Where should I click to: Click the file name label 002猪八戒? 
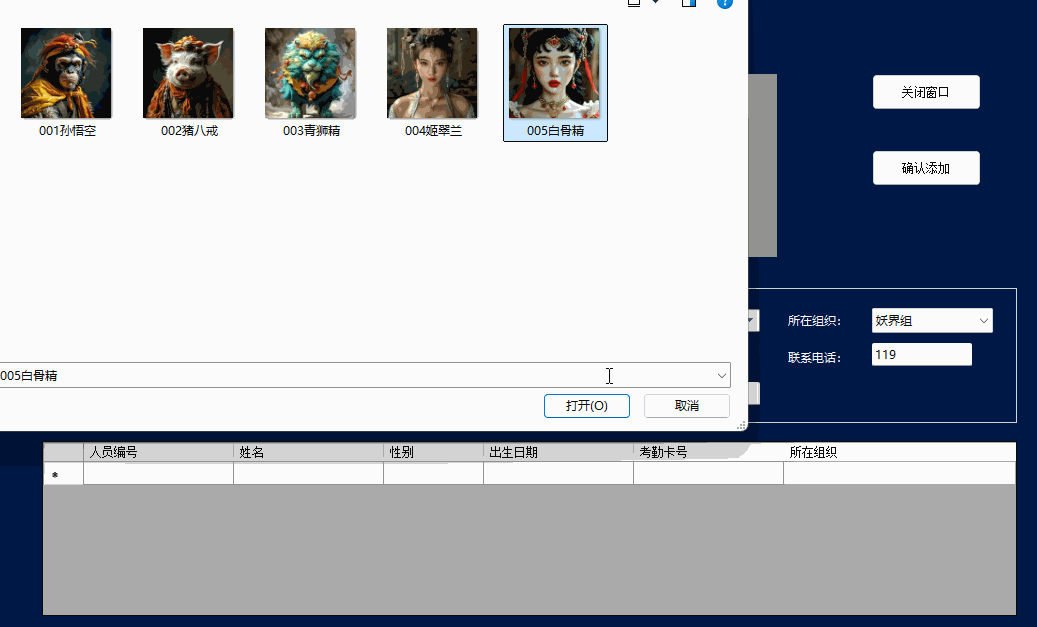tap(189, 131)
